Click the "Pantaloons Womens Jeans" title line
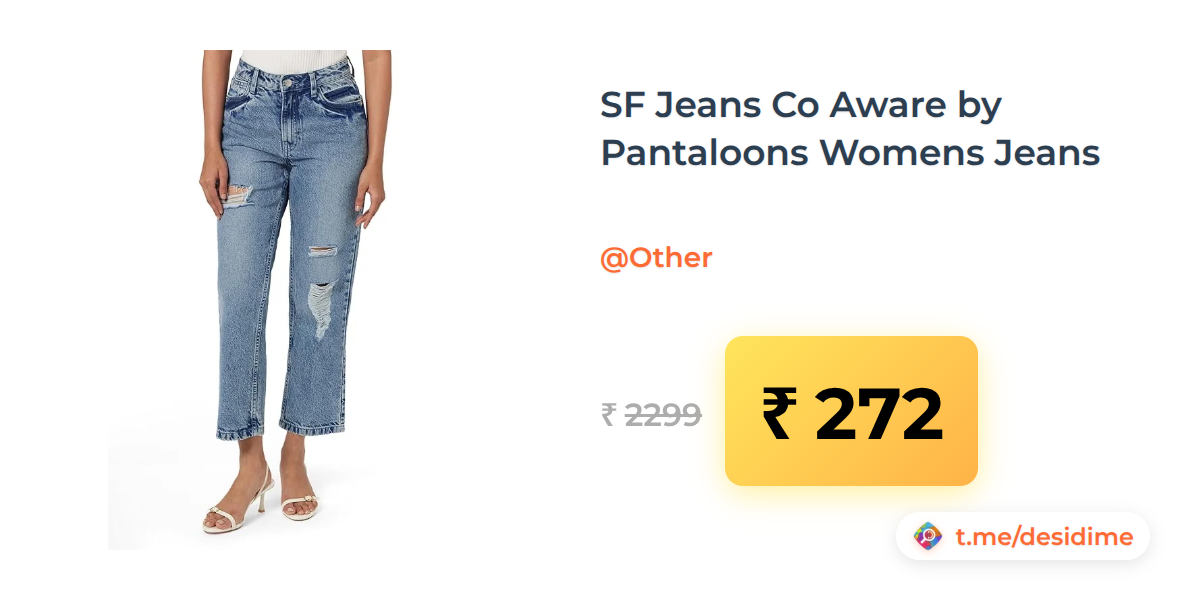The height and width of the screenshot is (600, 1200). click(850, 154)
